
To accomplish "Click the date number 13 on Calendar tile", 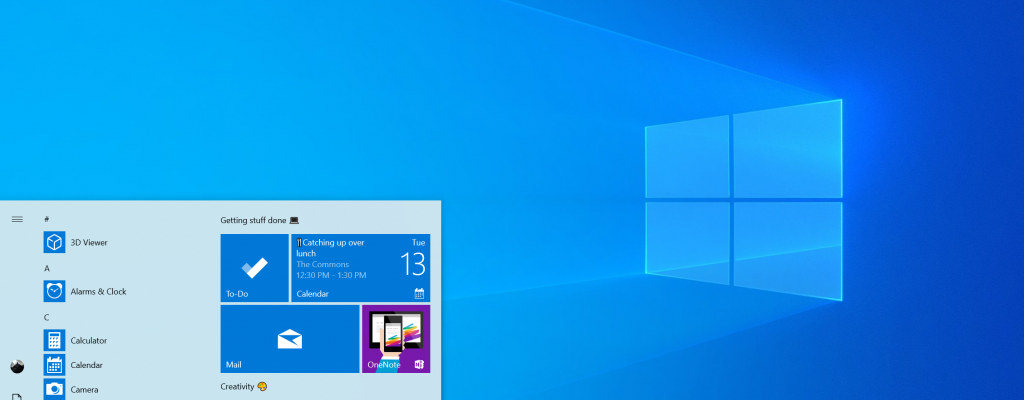I will point(413,264).
